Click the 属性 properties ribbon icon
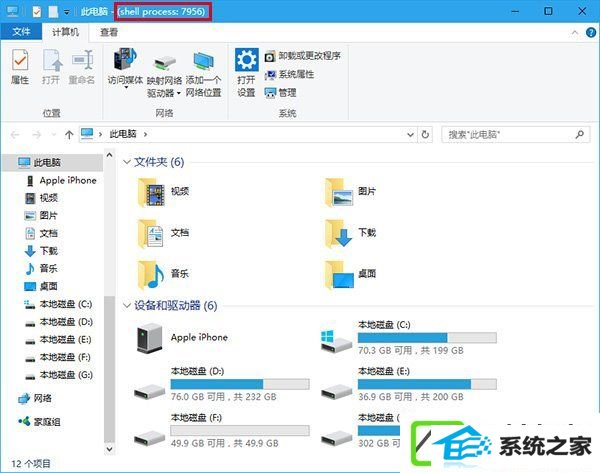This screenshot has height=473, width=600. 20,60
